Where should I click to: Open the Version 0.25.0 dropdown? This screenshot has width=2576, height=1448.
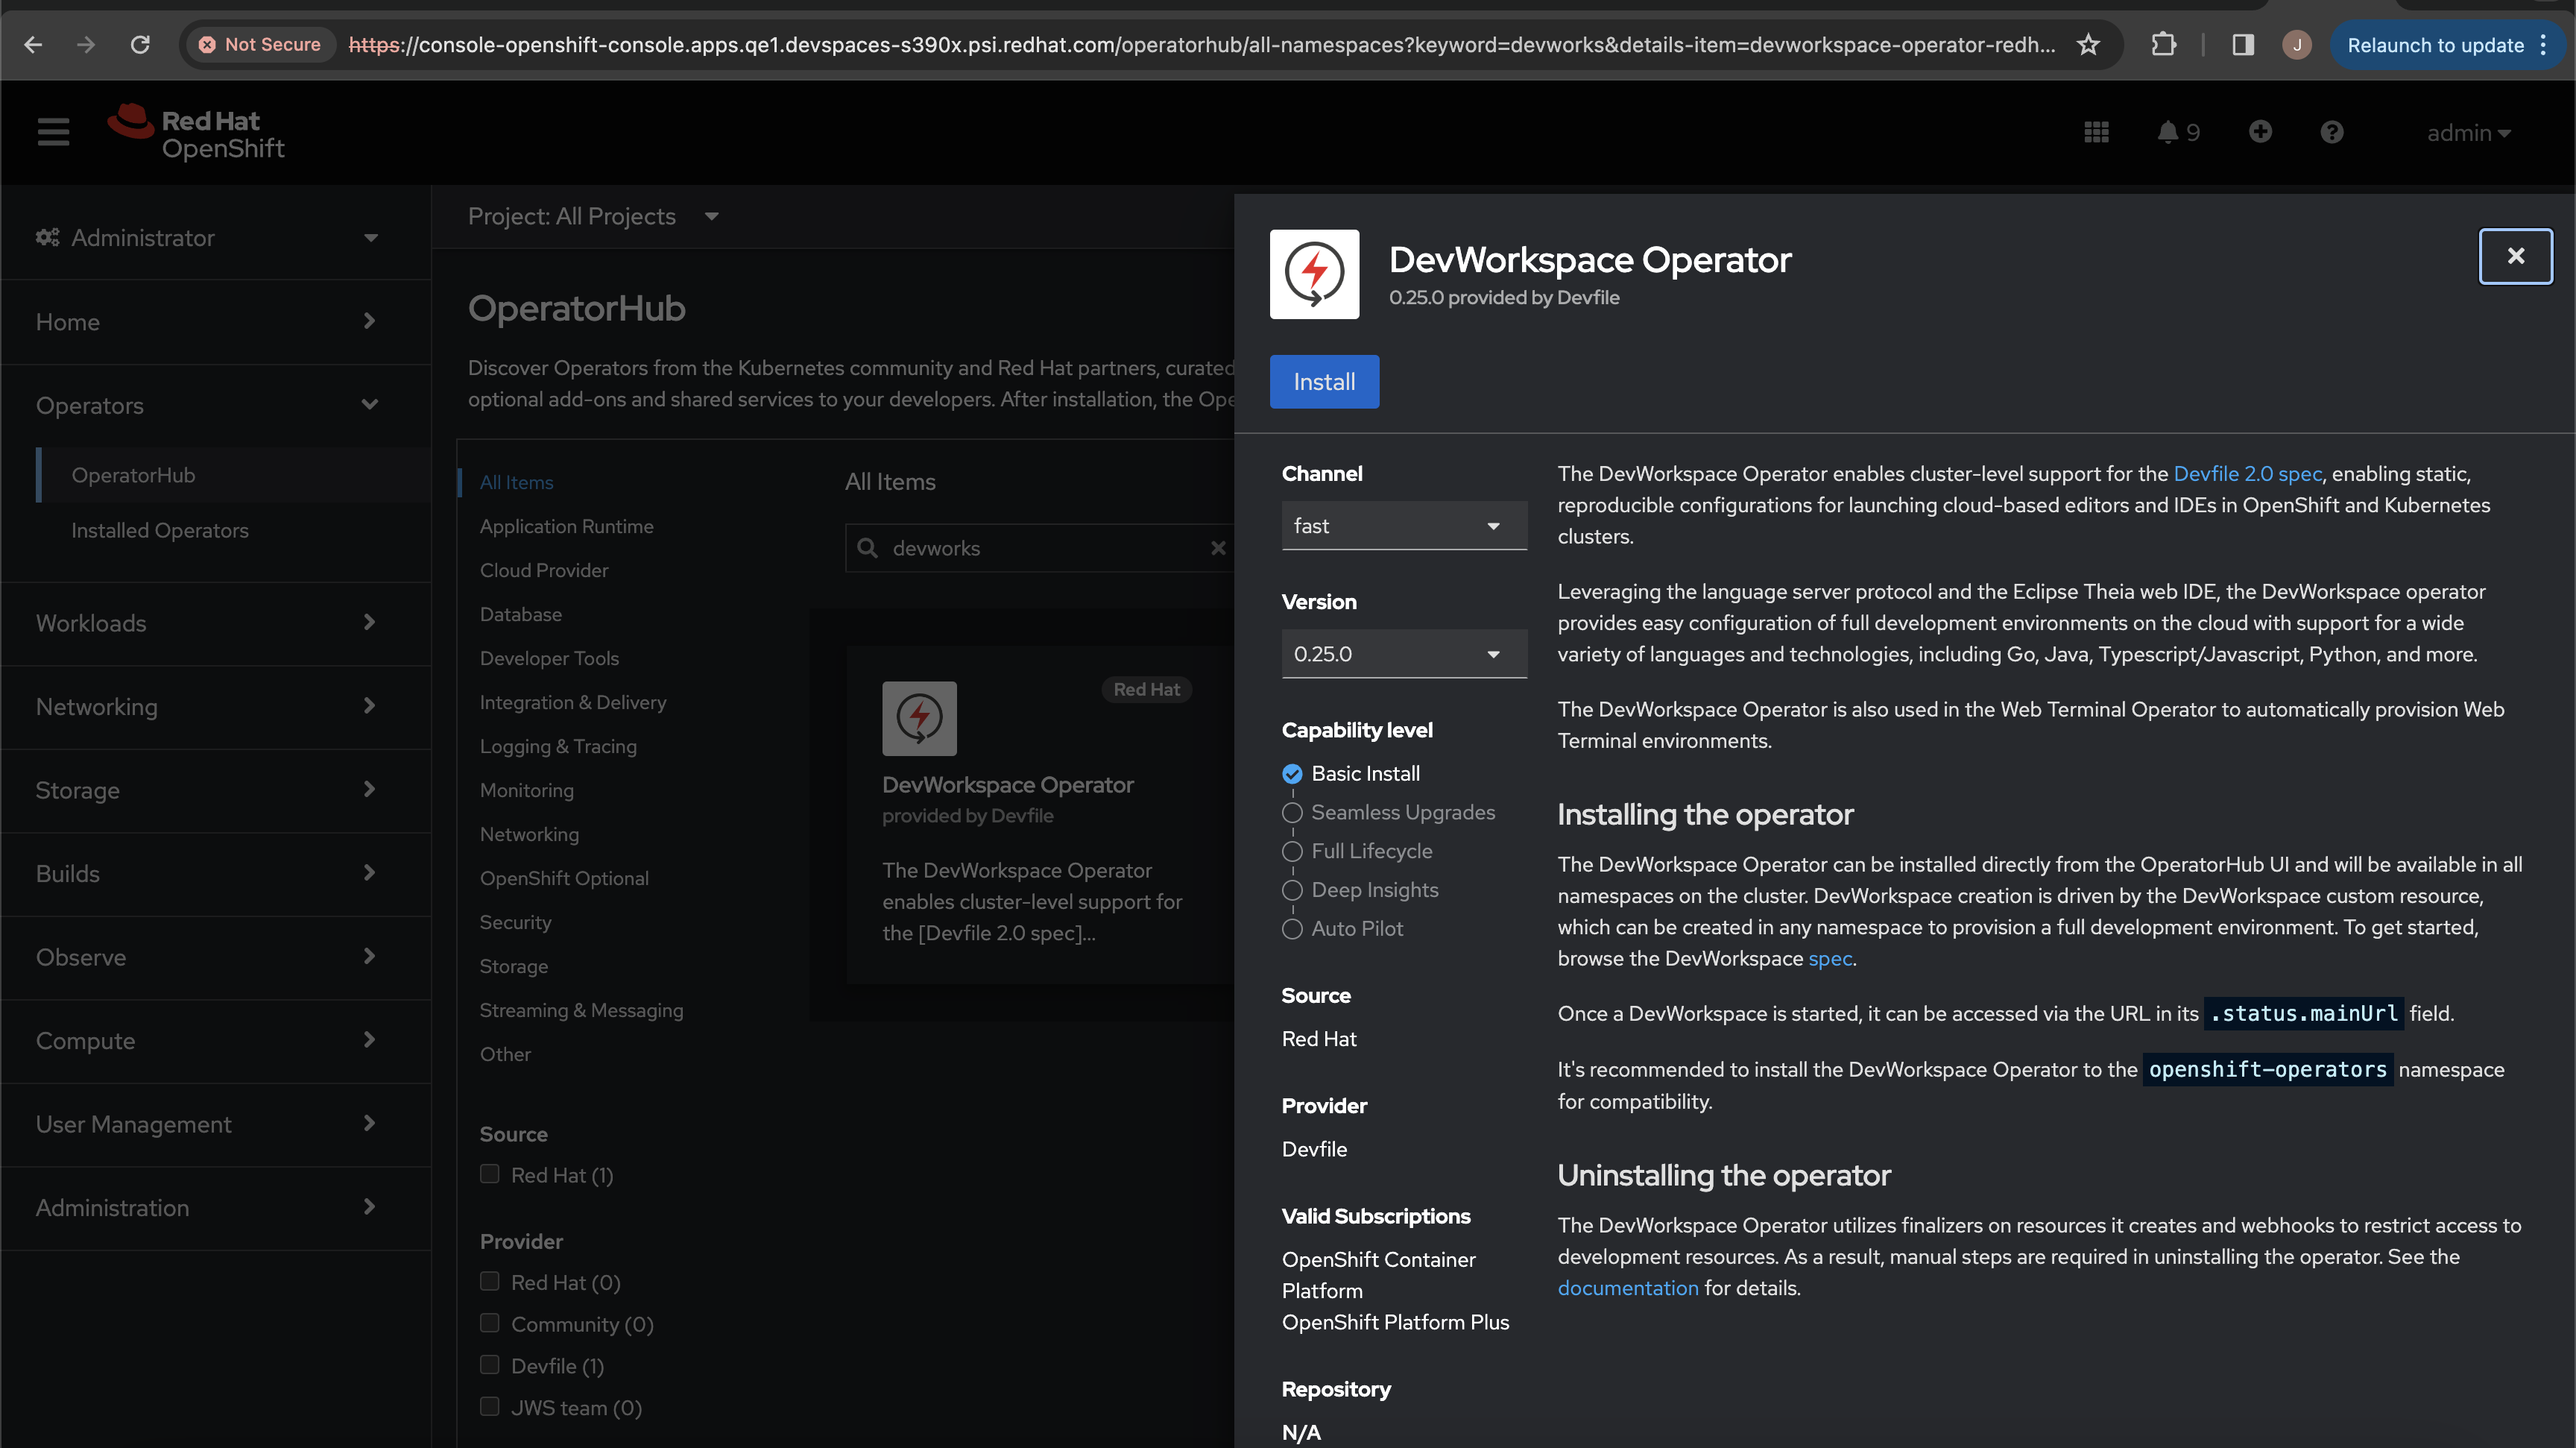[1403, 654]
